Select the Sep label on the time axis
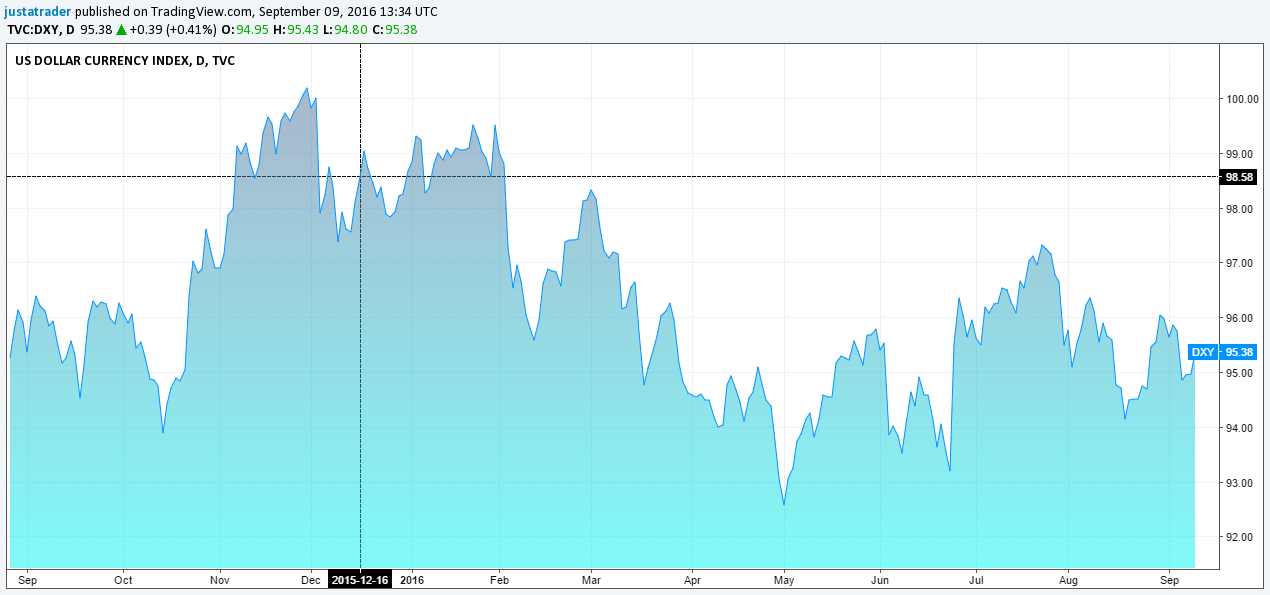 coord(29,579)
